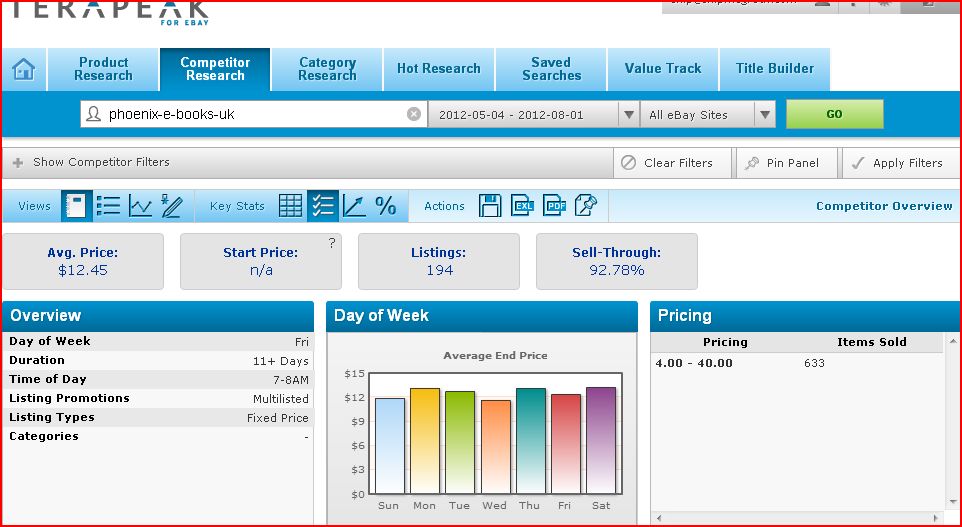Screen dimensions: 962x527
Task: Click the Pricing column header
Action: [725, 342]
